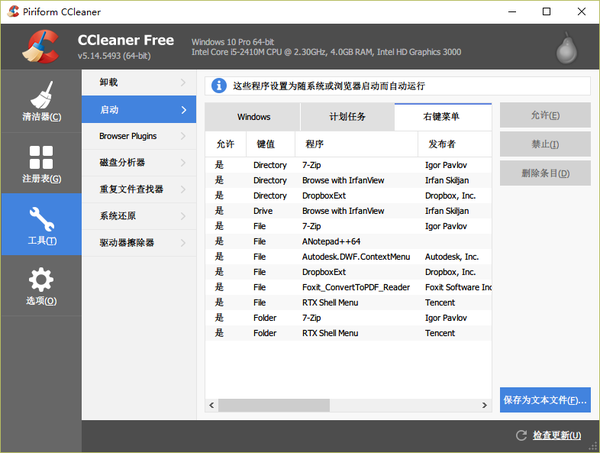Click chevron next to 重复文件查找器
The image size is (600, 453).
183,189
